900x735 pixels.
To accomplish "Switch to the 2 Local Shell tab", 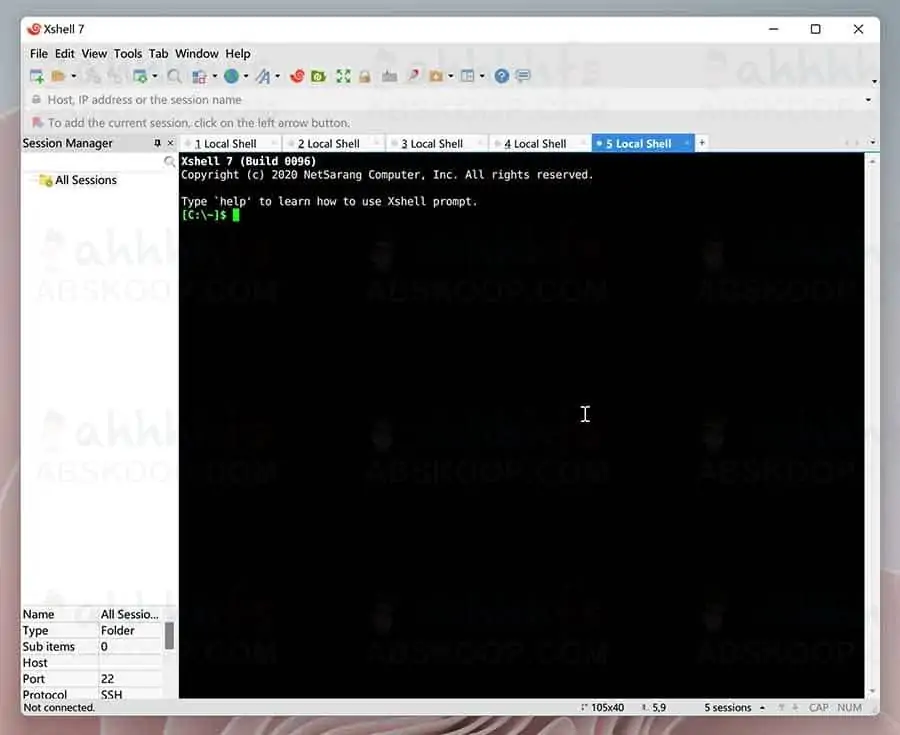I will coord(328,144).
